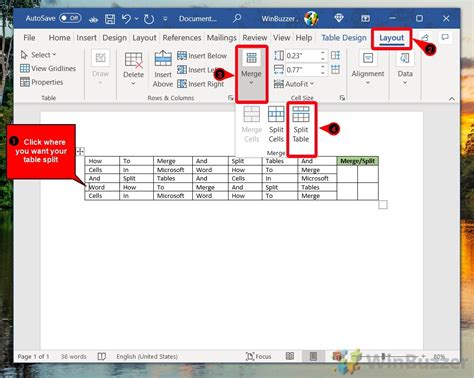Click Split Table icon
The width and height of the screenshot is (474, 378).
point(301,124)
